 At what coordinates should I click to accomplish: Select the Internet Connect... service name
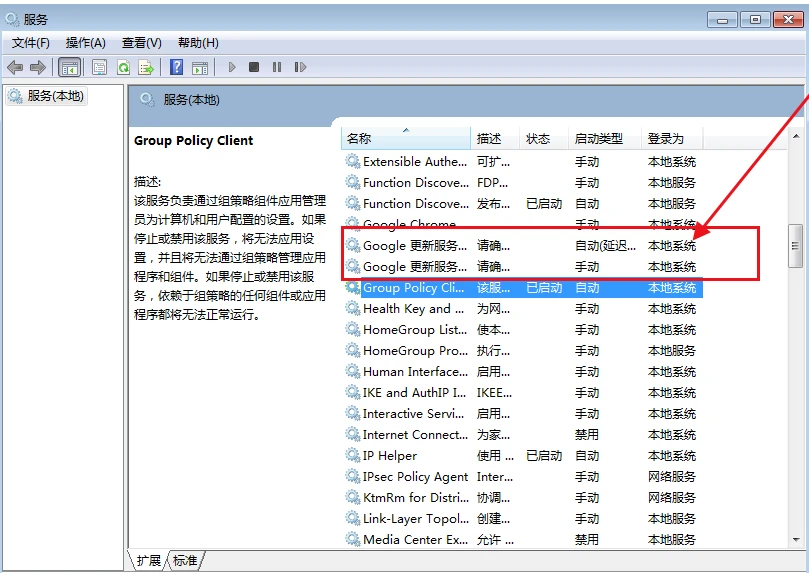(x=415, y=434)
